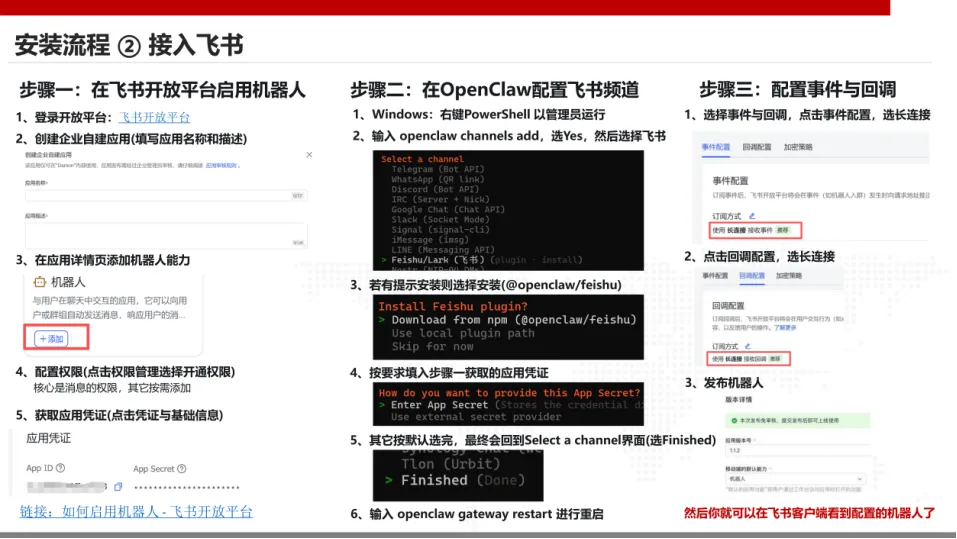Select "iMessage (imsg)" channel line

(430, 240)
